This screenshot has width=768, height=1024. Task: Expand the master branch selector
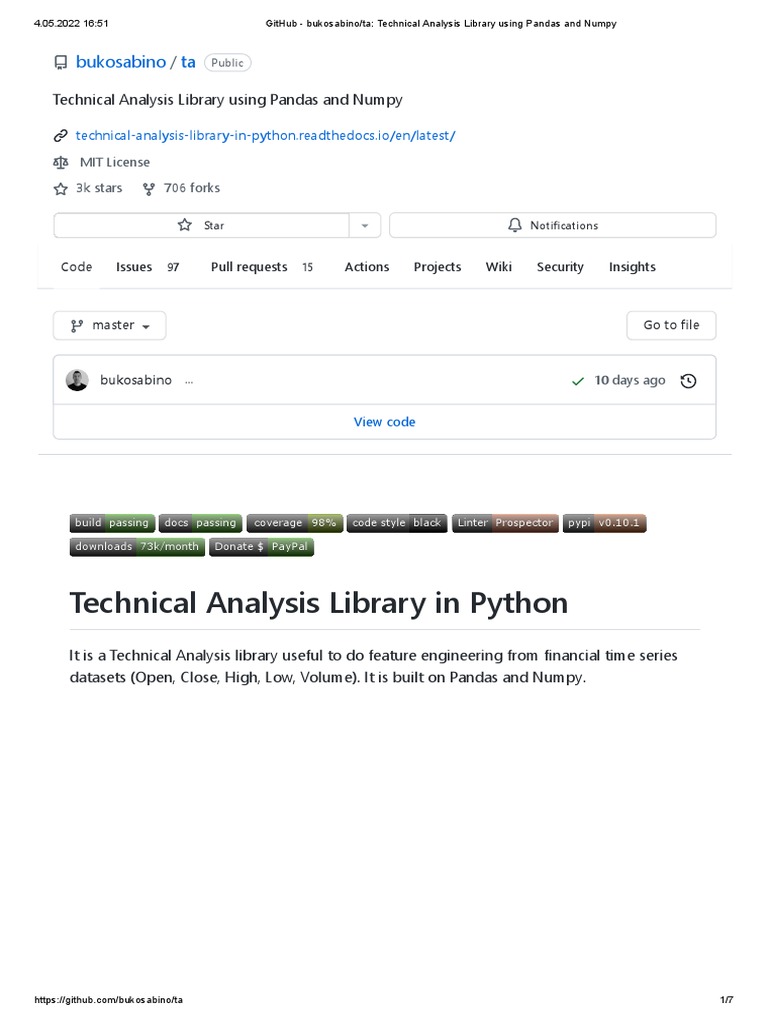(110, 326)
